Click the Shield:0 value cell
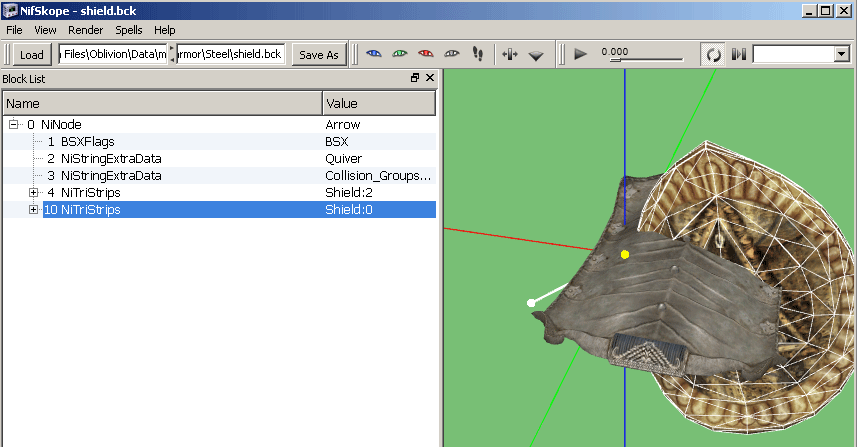 349,209
